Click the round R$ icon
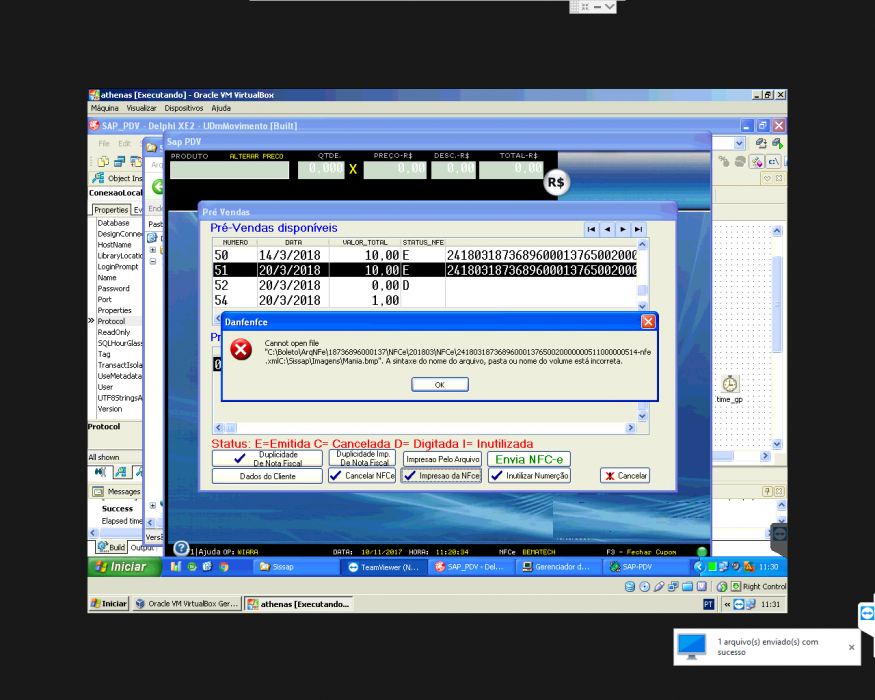Viewport: 875px width, 700px height. (556, 183)
